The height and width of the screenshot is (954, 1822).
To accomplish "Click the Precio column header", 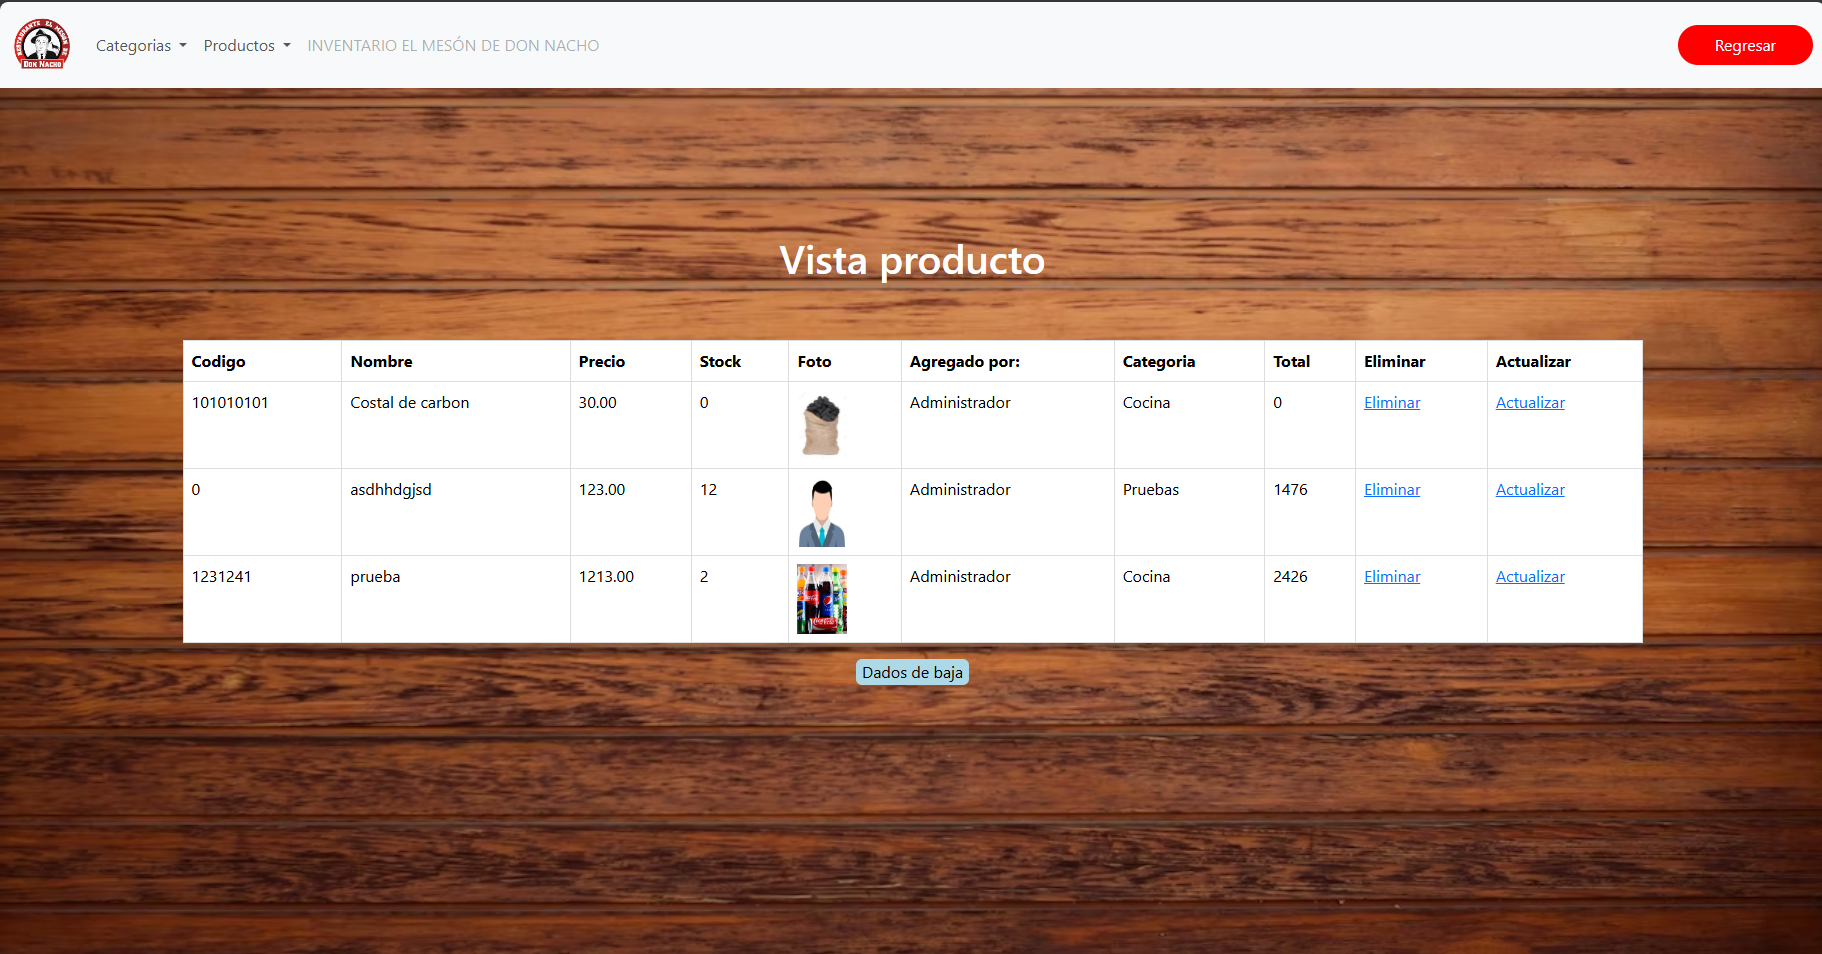I will coord(601,362).
